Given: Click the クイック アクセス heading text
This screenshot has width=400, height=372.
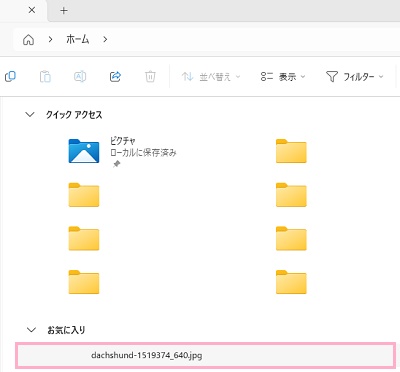Looking at the screenshot, I should pos(74,115).
